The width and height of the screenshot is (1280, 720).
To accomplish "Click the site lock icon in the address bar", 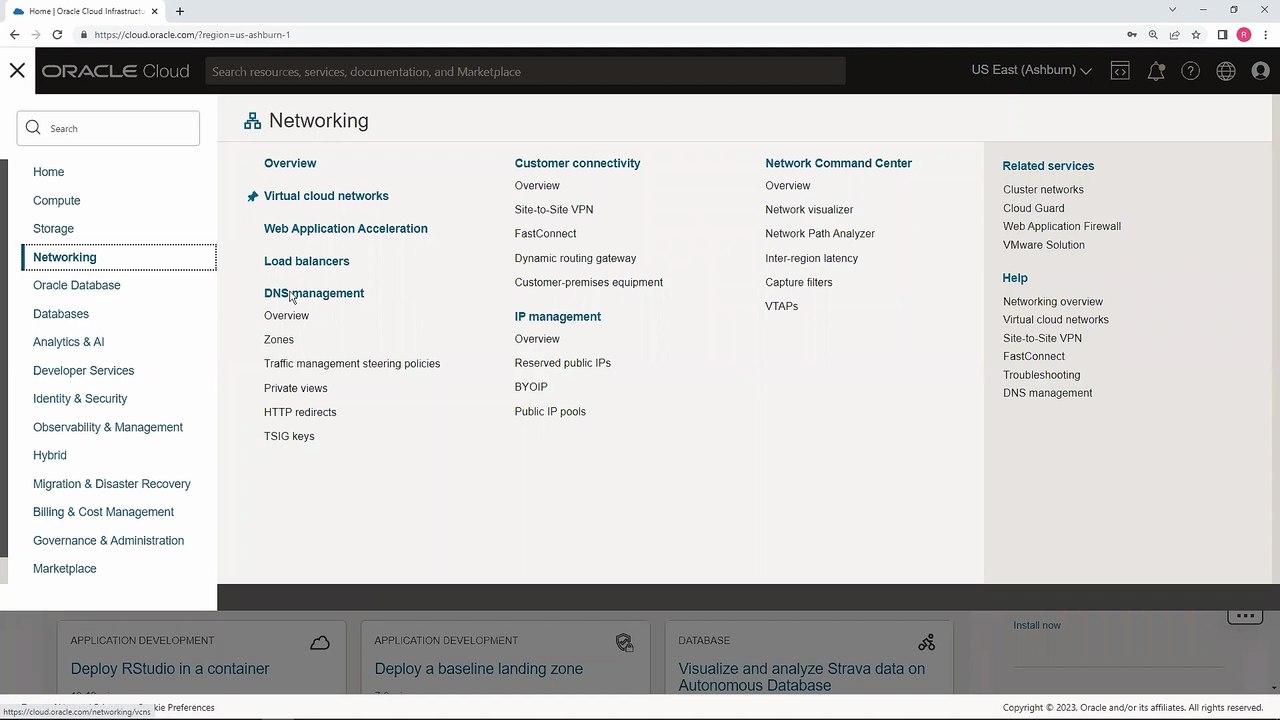I will tap(83, 34).
